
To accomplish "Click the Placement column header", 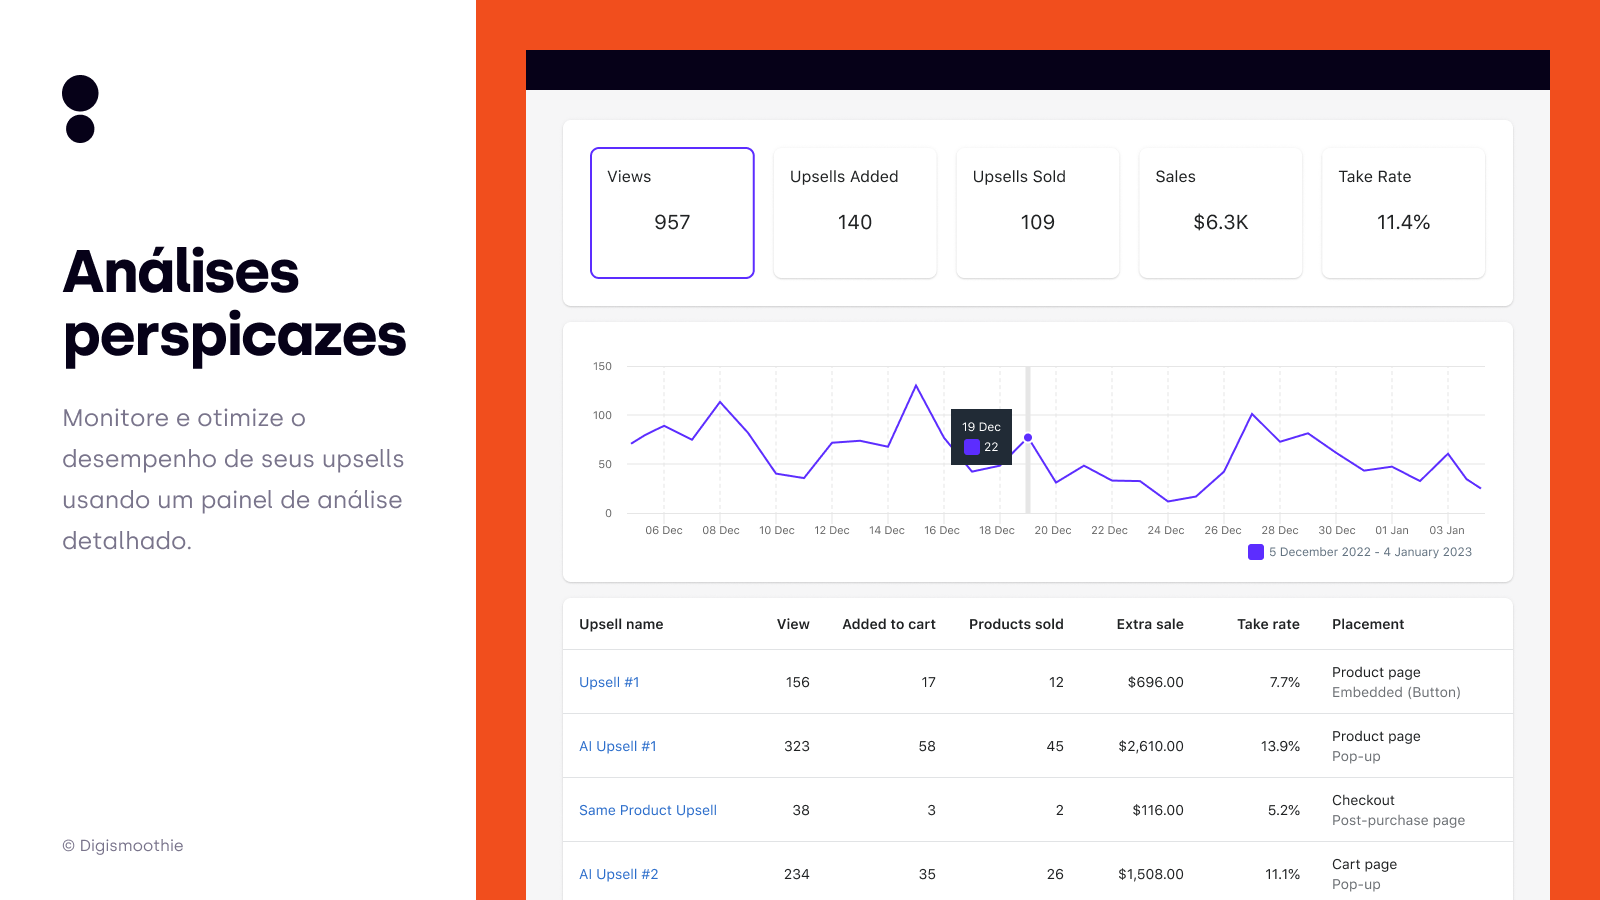I will coord(1368,624).
